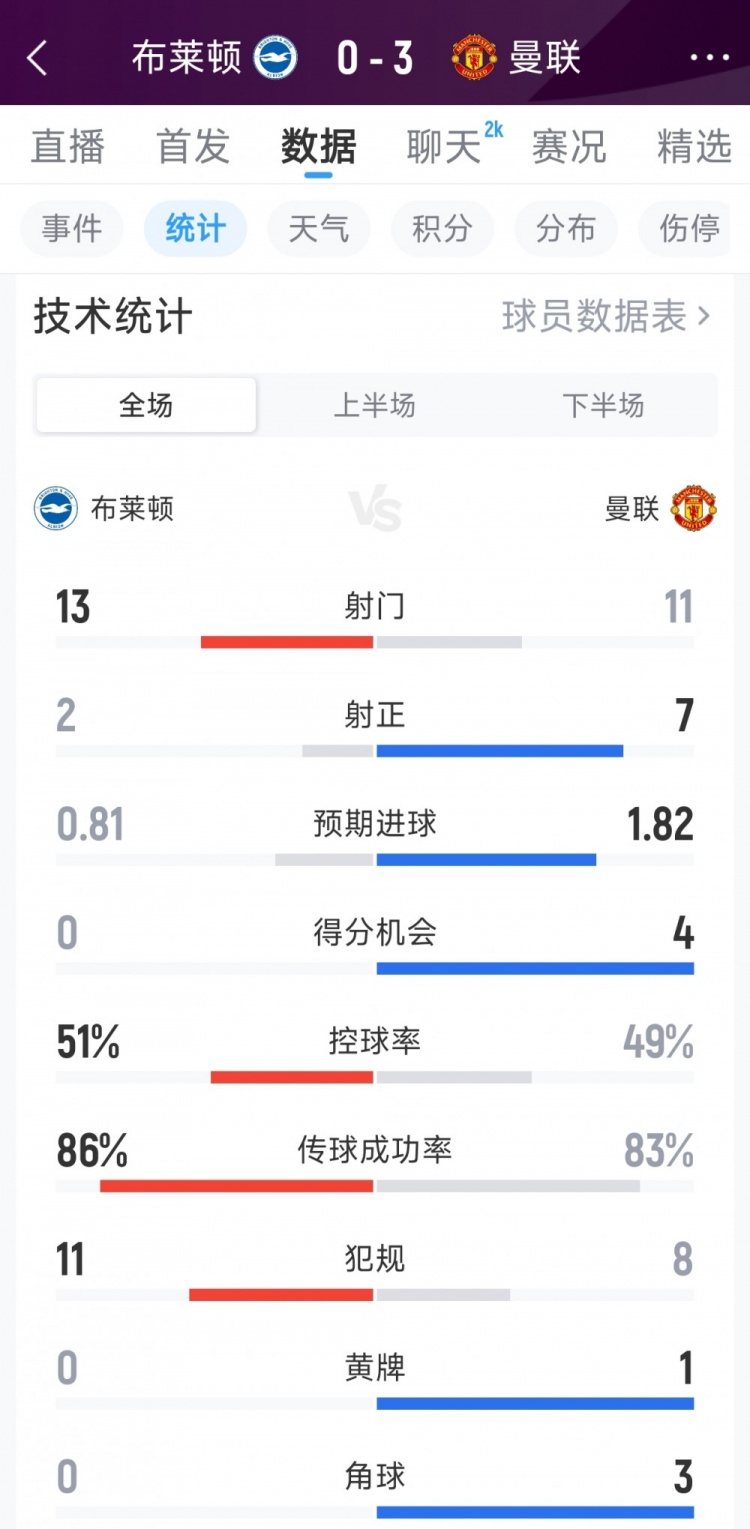Screen dimensions: 750x1529
Task: Tap Manchester United crest in score header
Action: [x=474, y=58]
